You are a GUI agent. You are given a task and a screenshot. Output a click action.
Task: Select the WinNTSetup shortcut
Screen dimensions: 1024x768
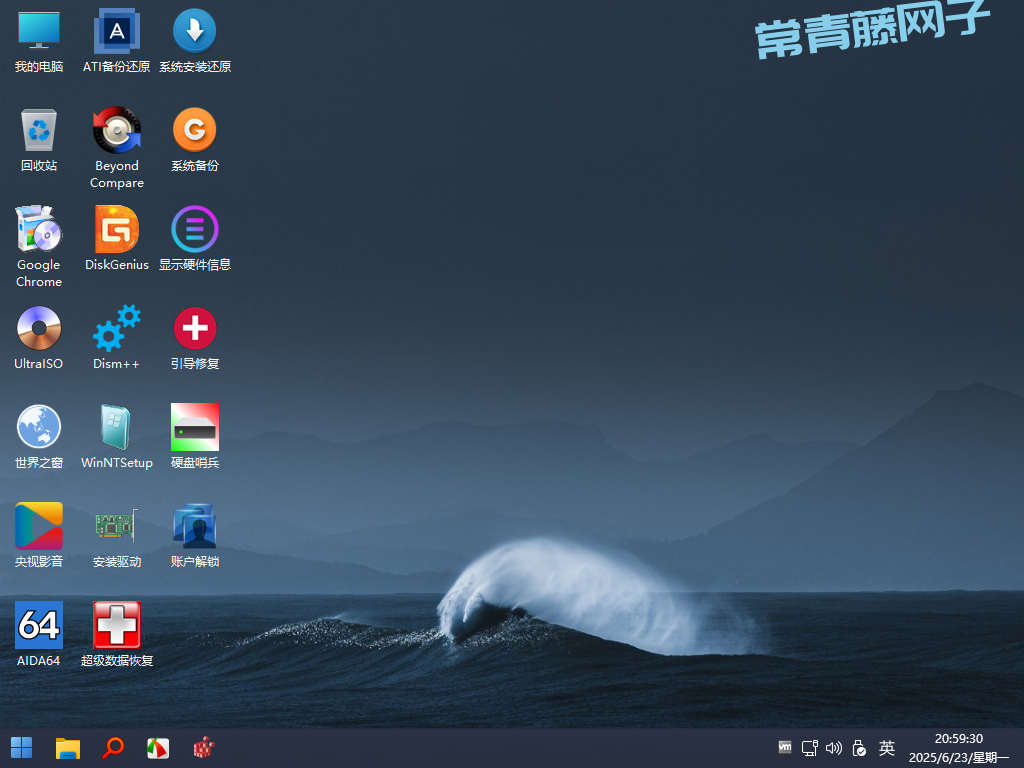click(x=117, y=428)
